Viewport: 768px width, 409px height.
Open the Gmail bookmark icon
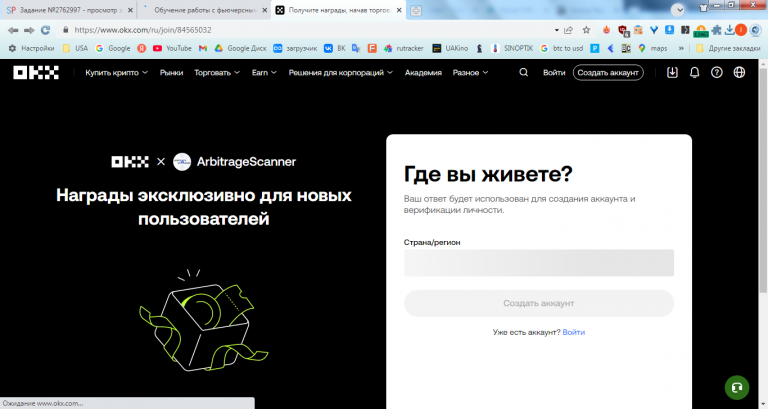203,48
